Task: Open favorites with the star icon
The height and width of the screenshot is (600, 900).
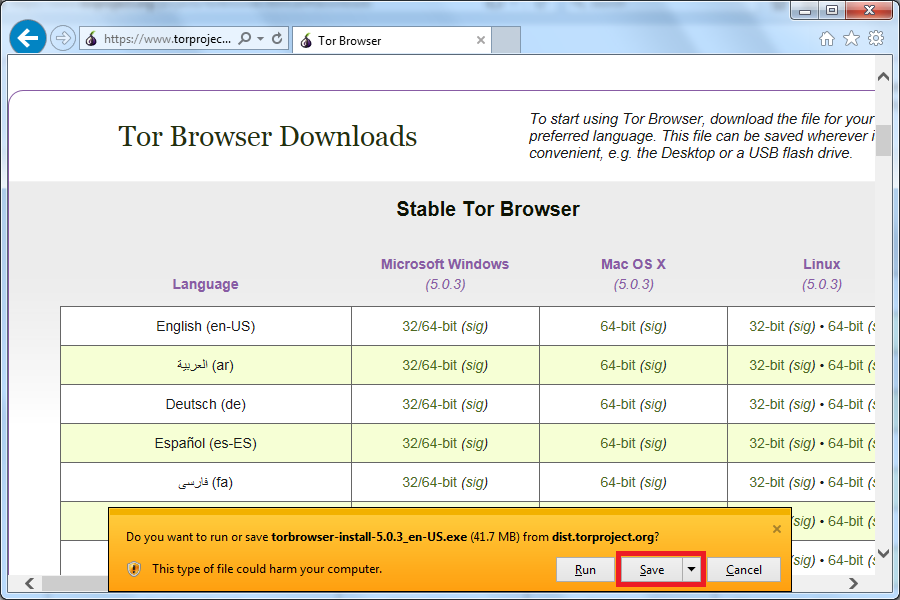Action: pyautogui.click(x=851, y=38)
